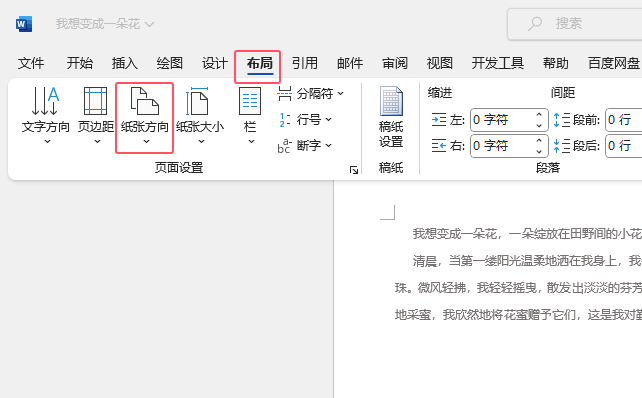The image size is (642, 398).
Task: Switch to the 邮件 ribbon tab
Action: [350, 63]
